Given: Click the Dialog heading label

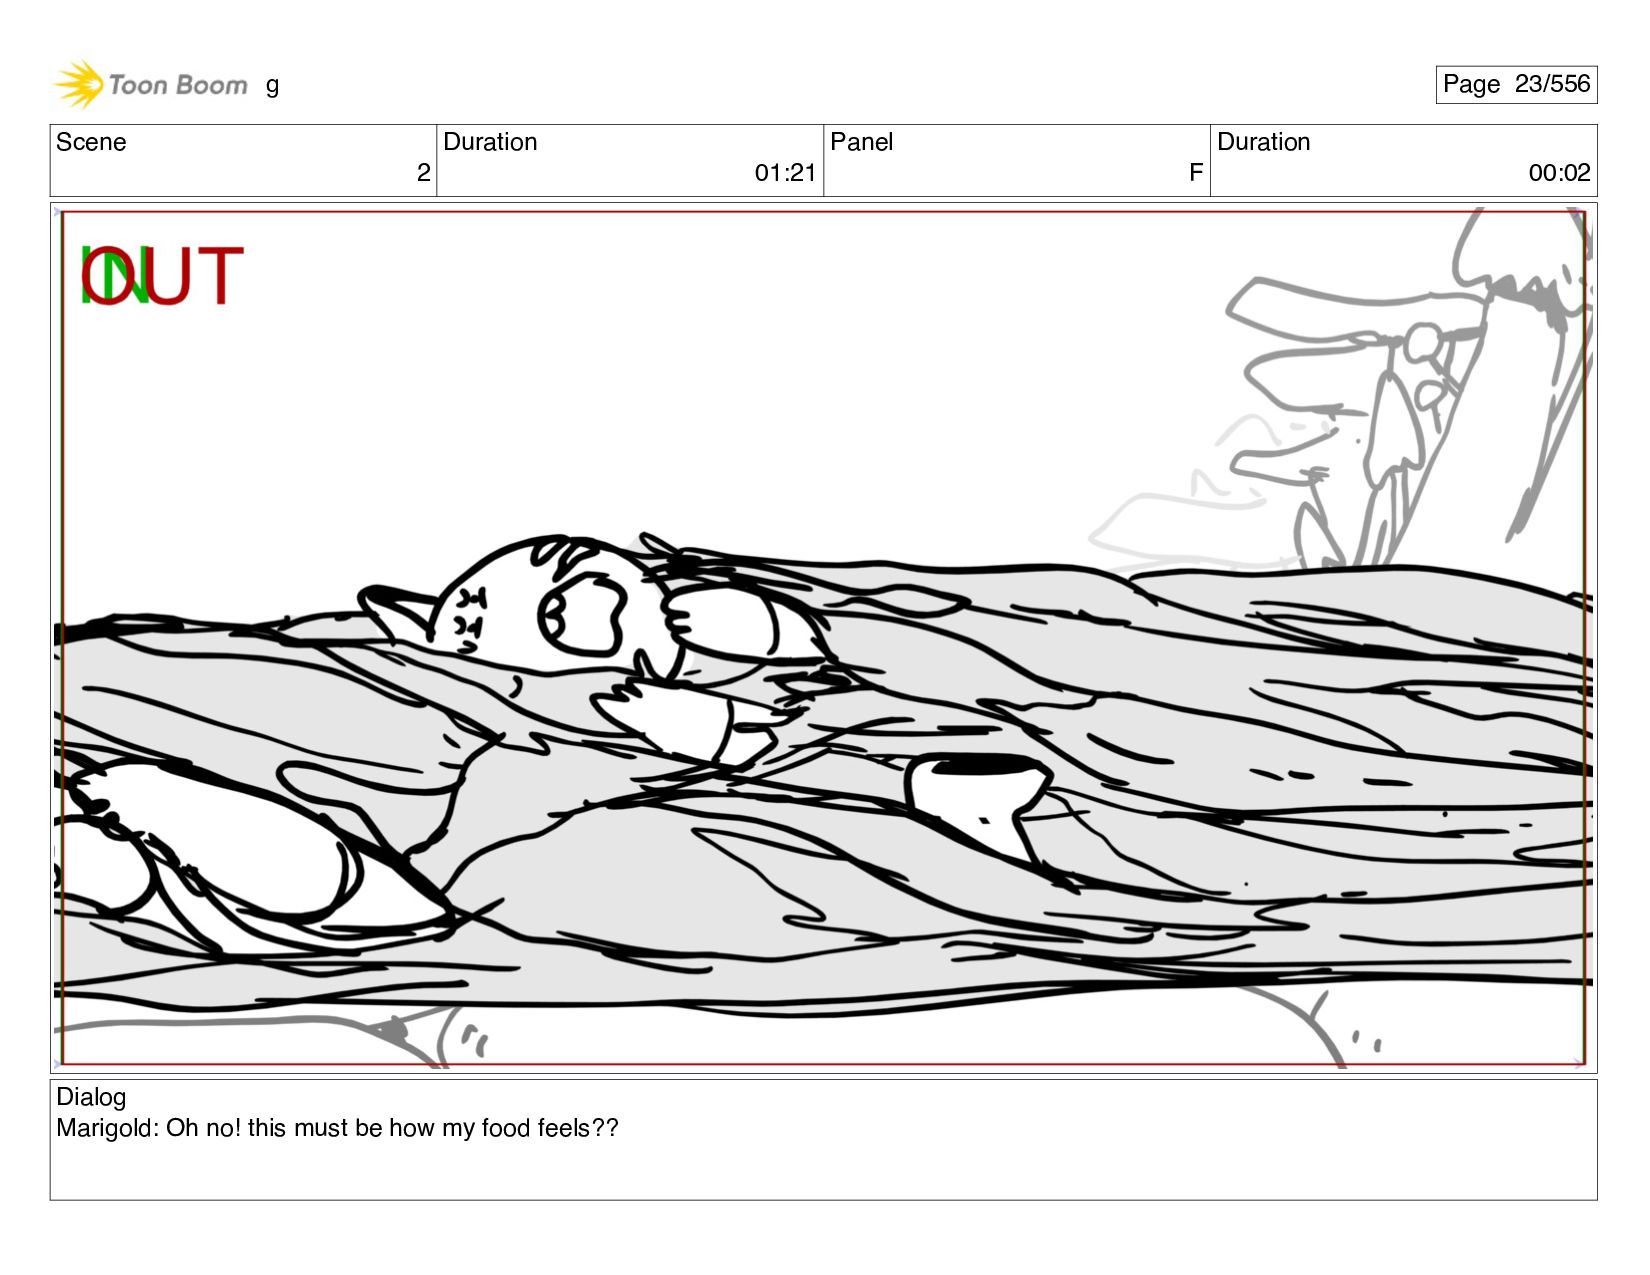Looking at the screenshot, I should pos(91,1097).
